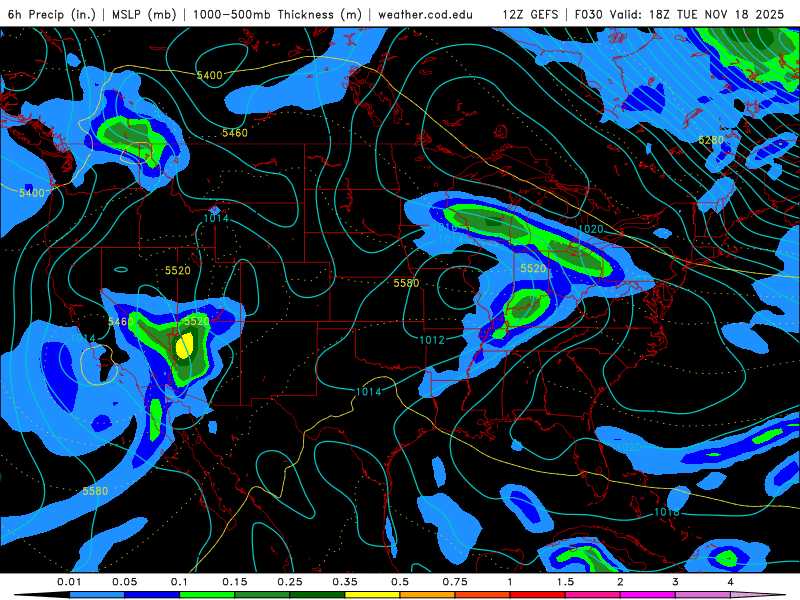Click the yellow precipitation maximum in the Southwest
Screen dimensions: 800x600
(184, 345)
